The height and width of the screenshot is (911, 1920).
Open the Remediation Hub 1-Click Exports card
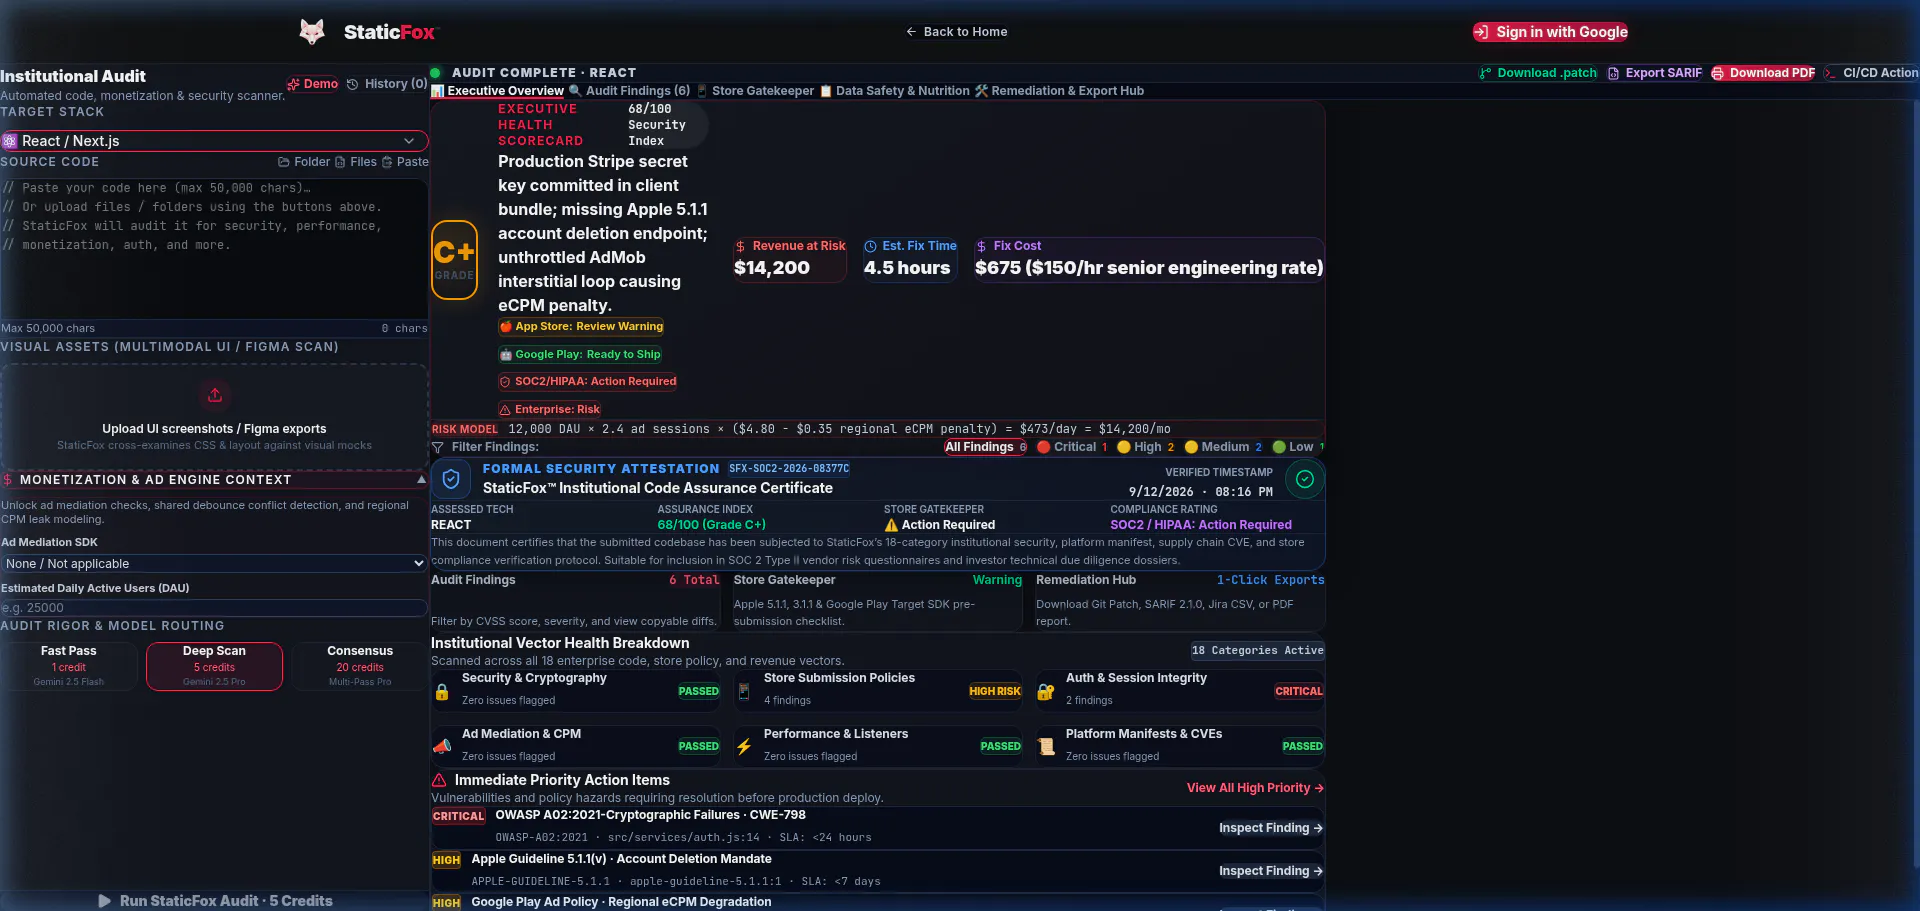pyautogui.click(x=1180, y=600)
